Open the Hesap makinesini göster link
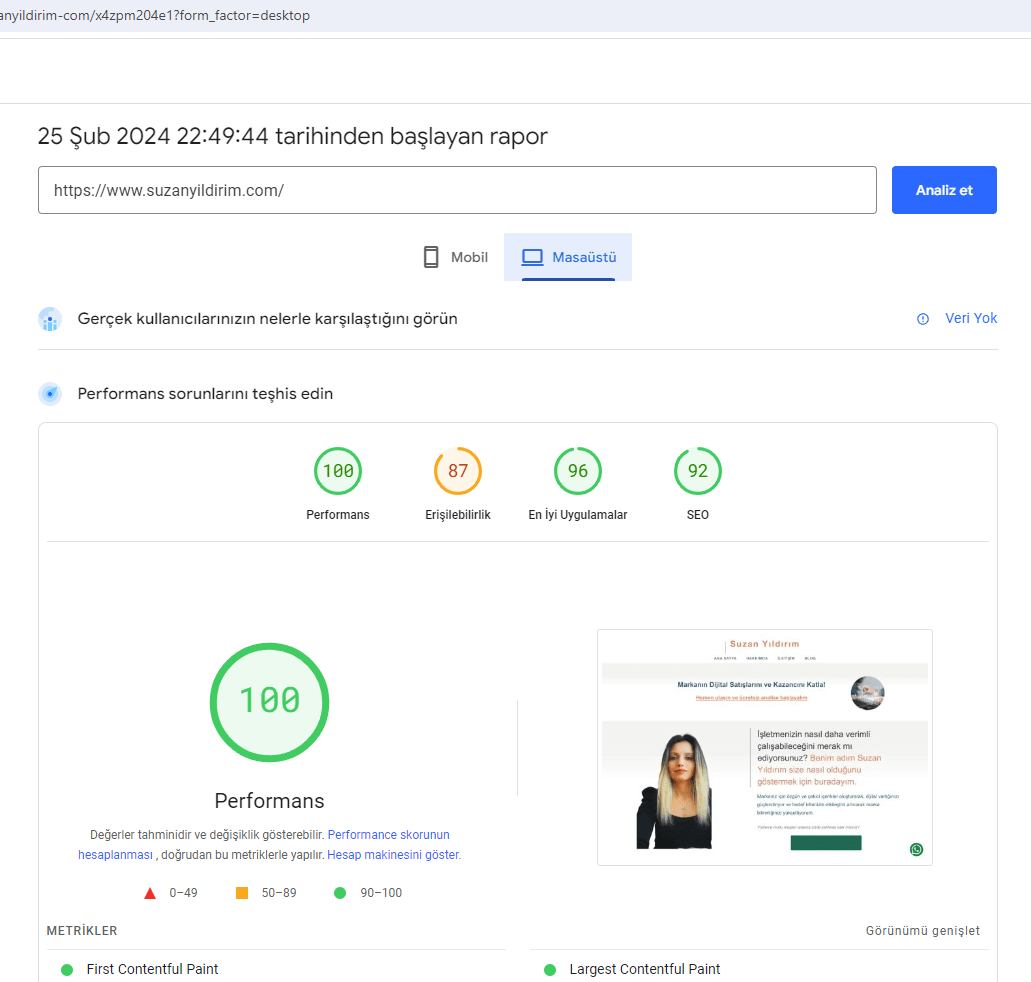The image size is (1031, 982). [x=393, y=855]
